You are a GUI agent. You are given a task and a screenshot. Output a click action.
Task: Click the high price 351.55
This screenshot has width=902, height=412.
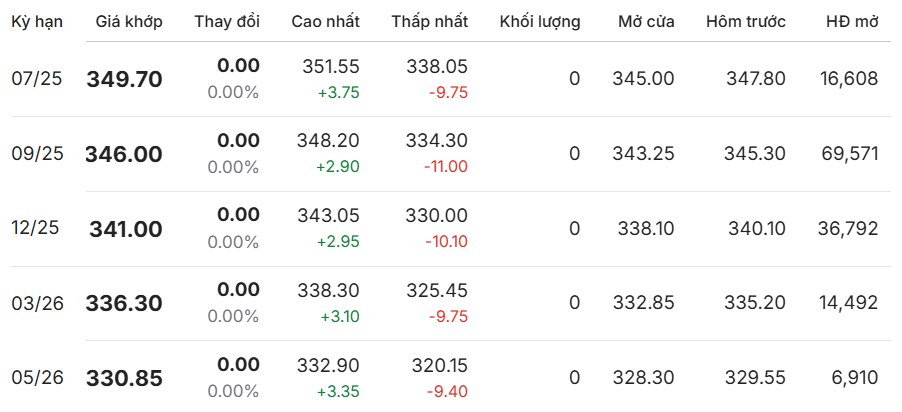coord(331,67)
